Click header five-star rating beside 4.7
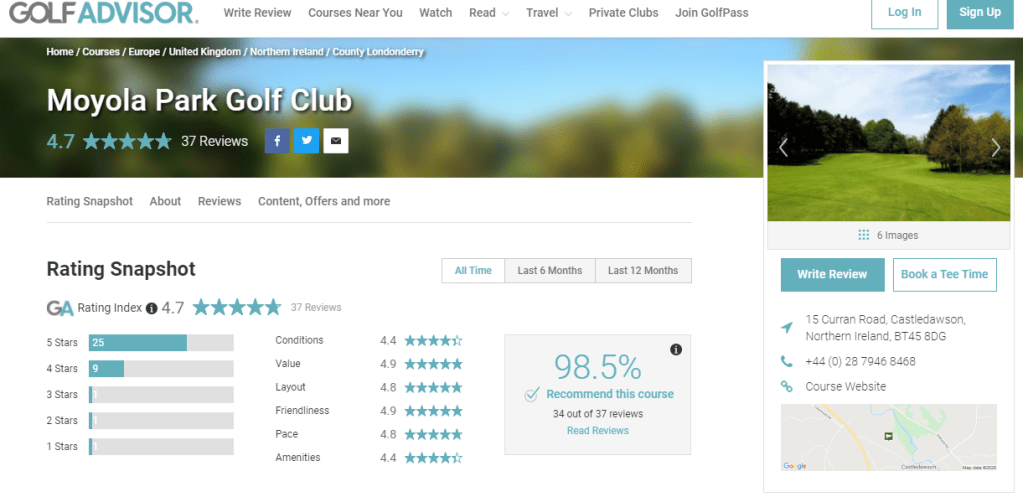Screen dimensions: 1023x497 coord(127,141)
